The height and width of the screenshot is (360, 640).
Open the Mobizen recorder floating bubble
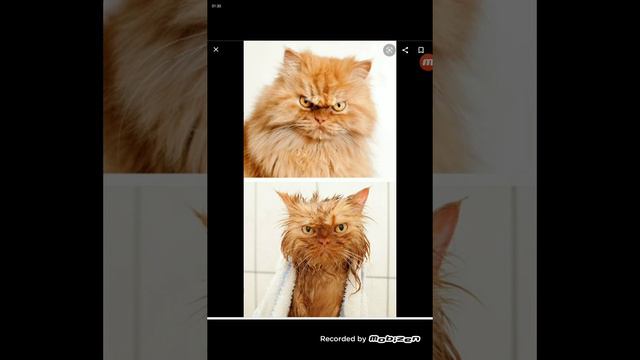click(427, 62)
